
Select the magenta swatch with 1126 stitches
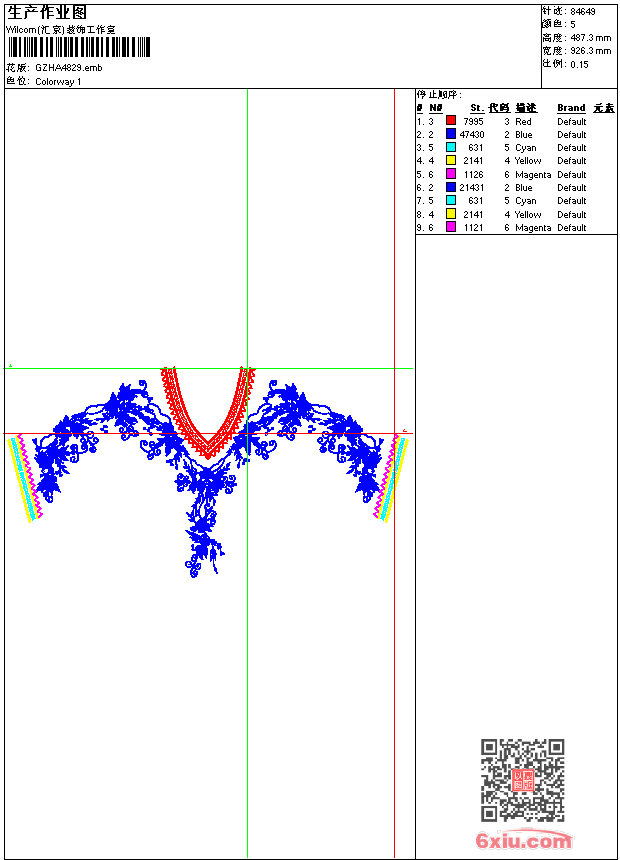[x=451, y=174]
